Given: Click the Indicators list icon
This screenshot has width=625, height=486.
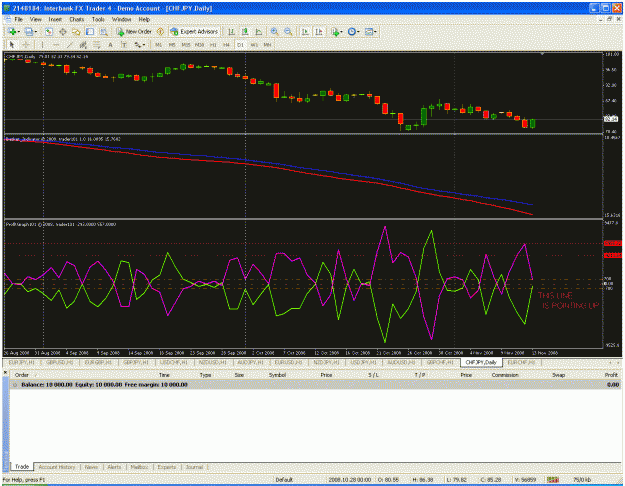Looking at the screenshot, I should click(335, 31).
